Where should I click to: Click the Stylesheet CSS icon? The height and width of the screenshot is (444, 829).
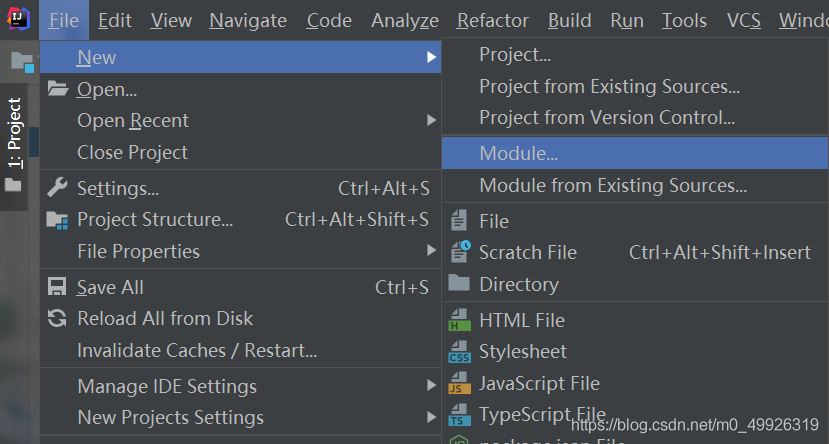(460, 352)
